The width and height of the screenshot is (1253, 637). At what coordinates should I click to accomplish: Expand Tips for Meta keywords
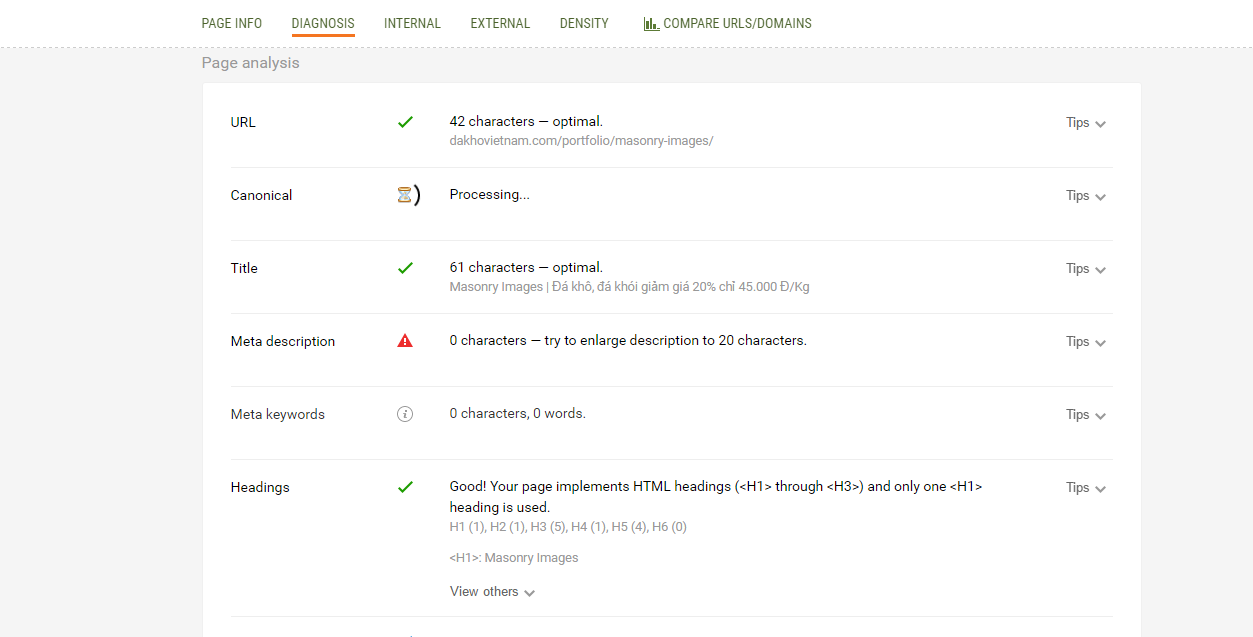point(1085,415)
